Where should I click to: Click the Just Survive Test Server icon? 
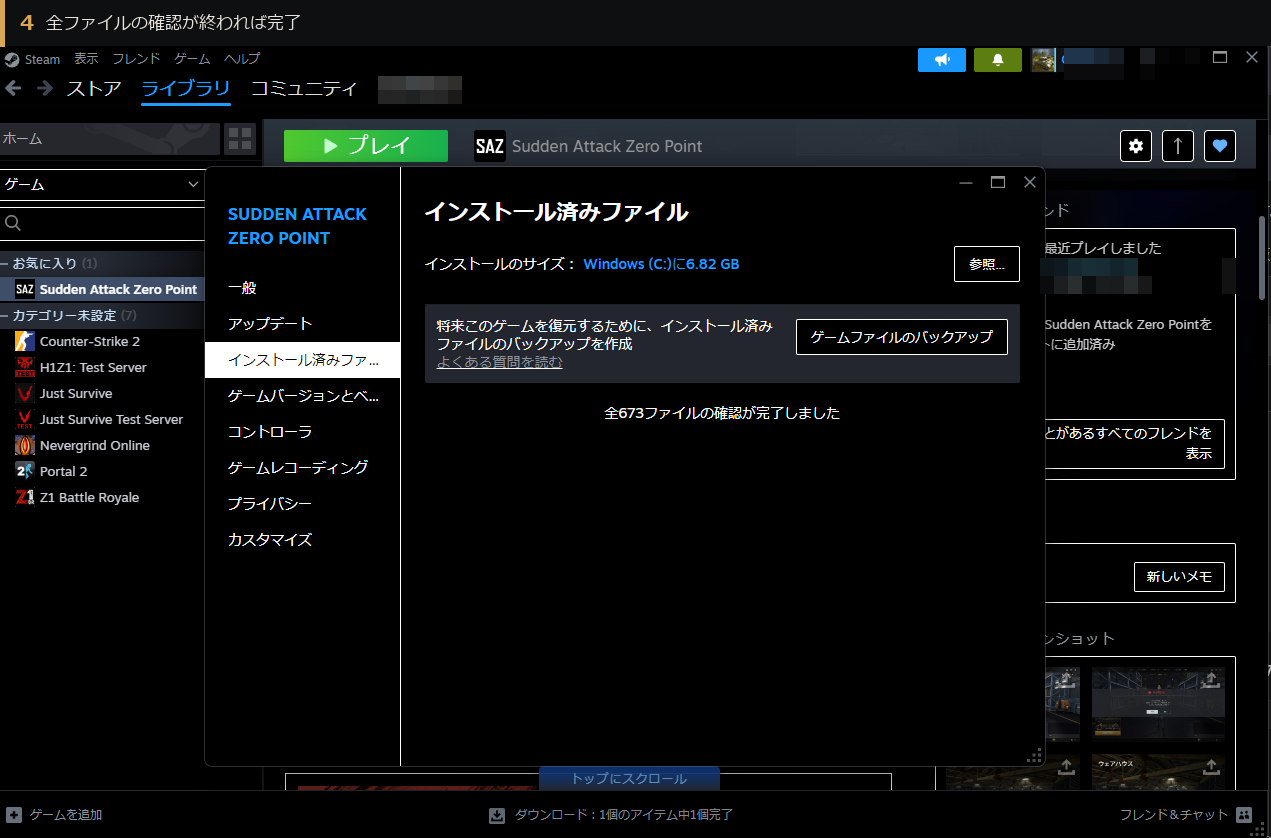[x=25, y=419]
